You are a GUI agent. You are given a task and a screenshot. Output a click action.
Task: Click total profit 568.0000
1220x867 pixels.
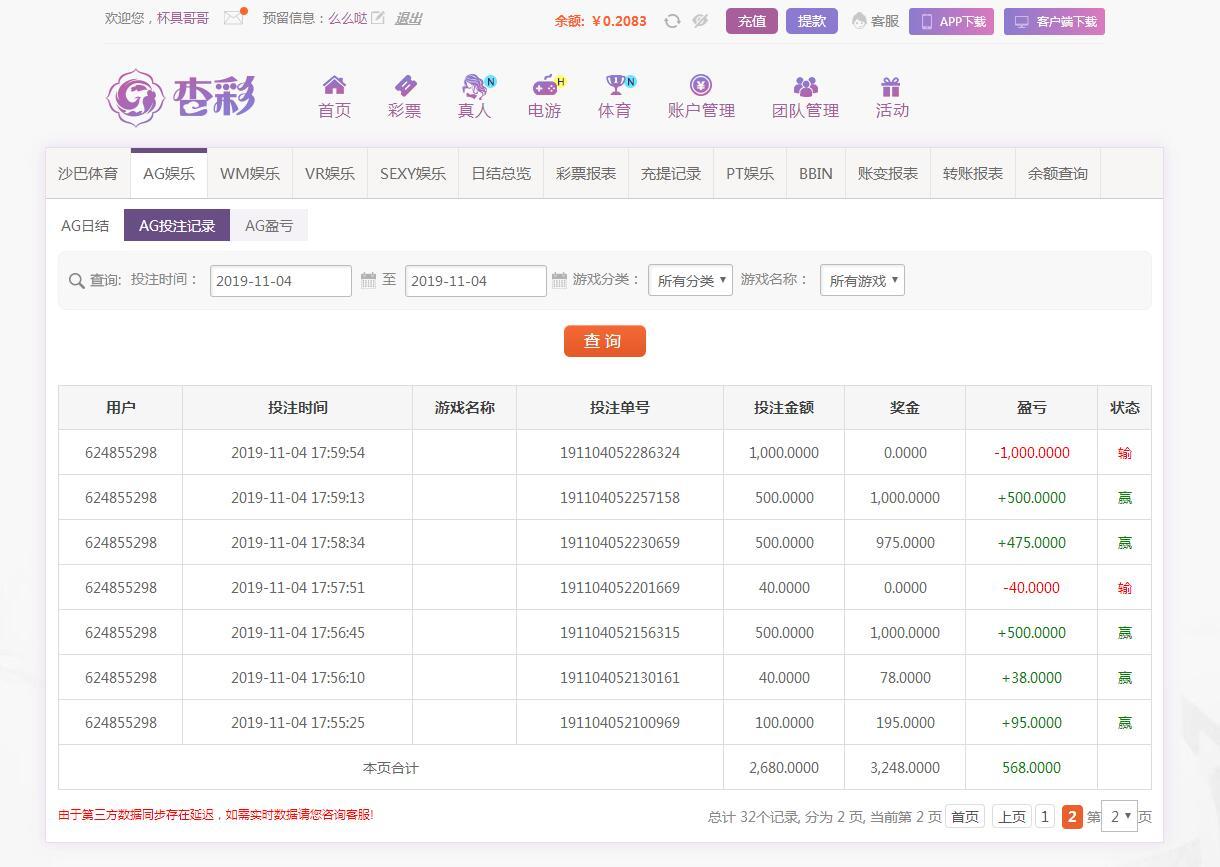[1031, 768]
